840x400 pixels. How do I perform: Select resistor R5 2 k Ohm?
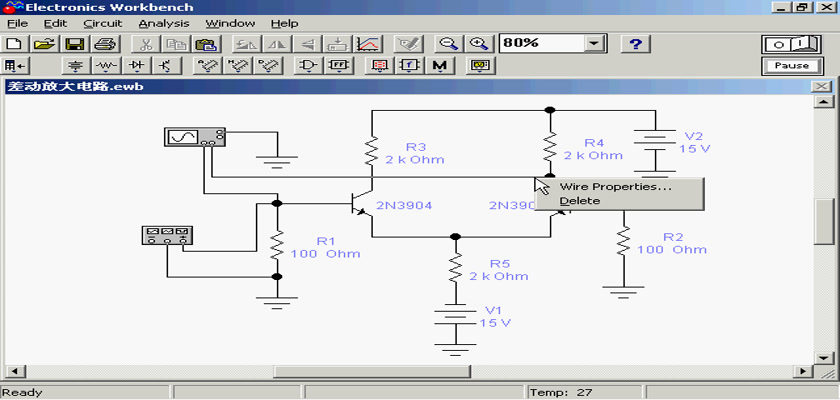[455, 269]
